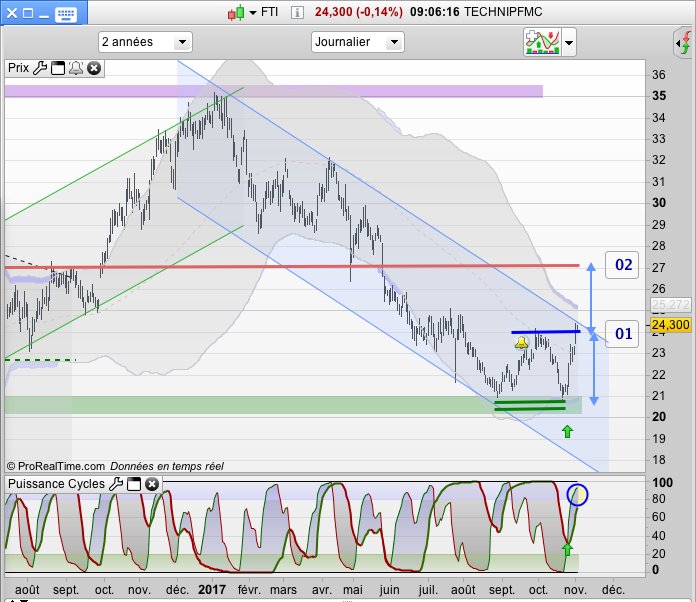This screenshot has height=602, width=696.
Task: Click the 'Puissance Cycles' panel label
Action: (56, 484)
